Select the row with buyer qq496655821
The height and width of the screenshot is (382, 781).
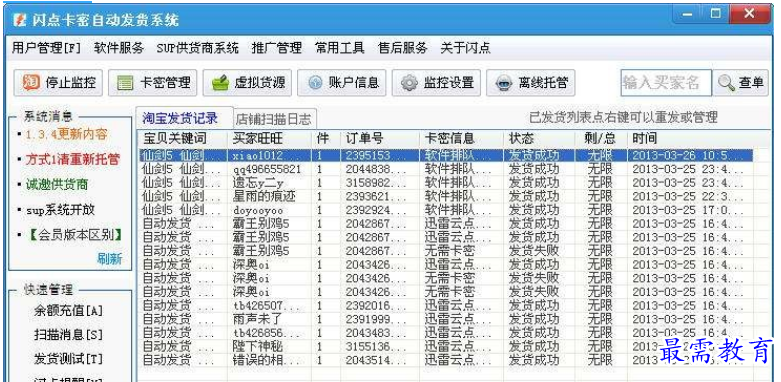445,169
